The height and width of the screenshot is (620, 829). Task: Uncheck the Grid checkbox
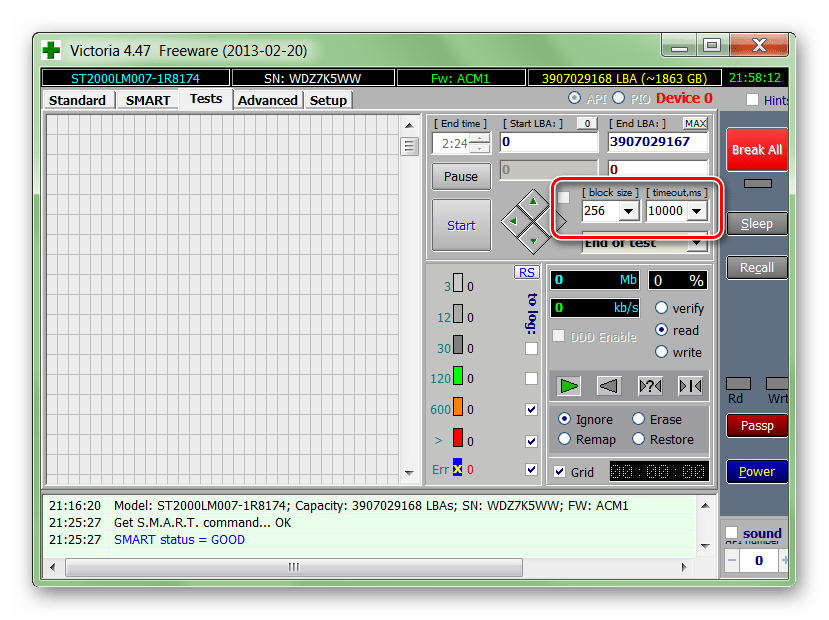coord(558,472)
